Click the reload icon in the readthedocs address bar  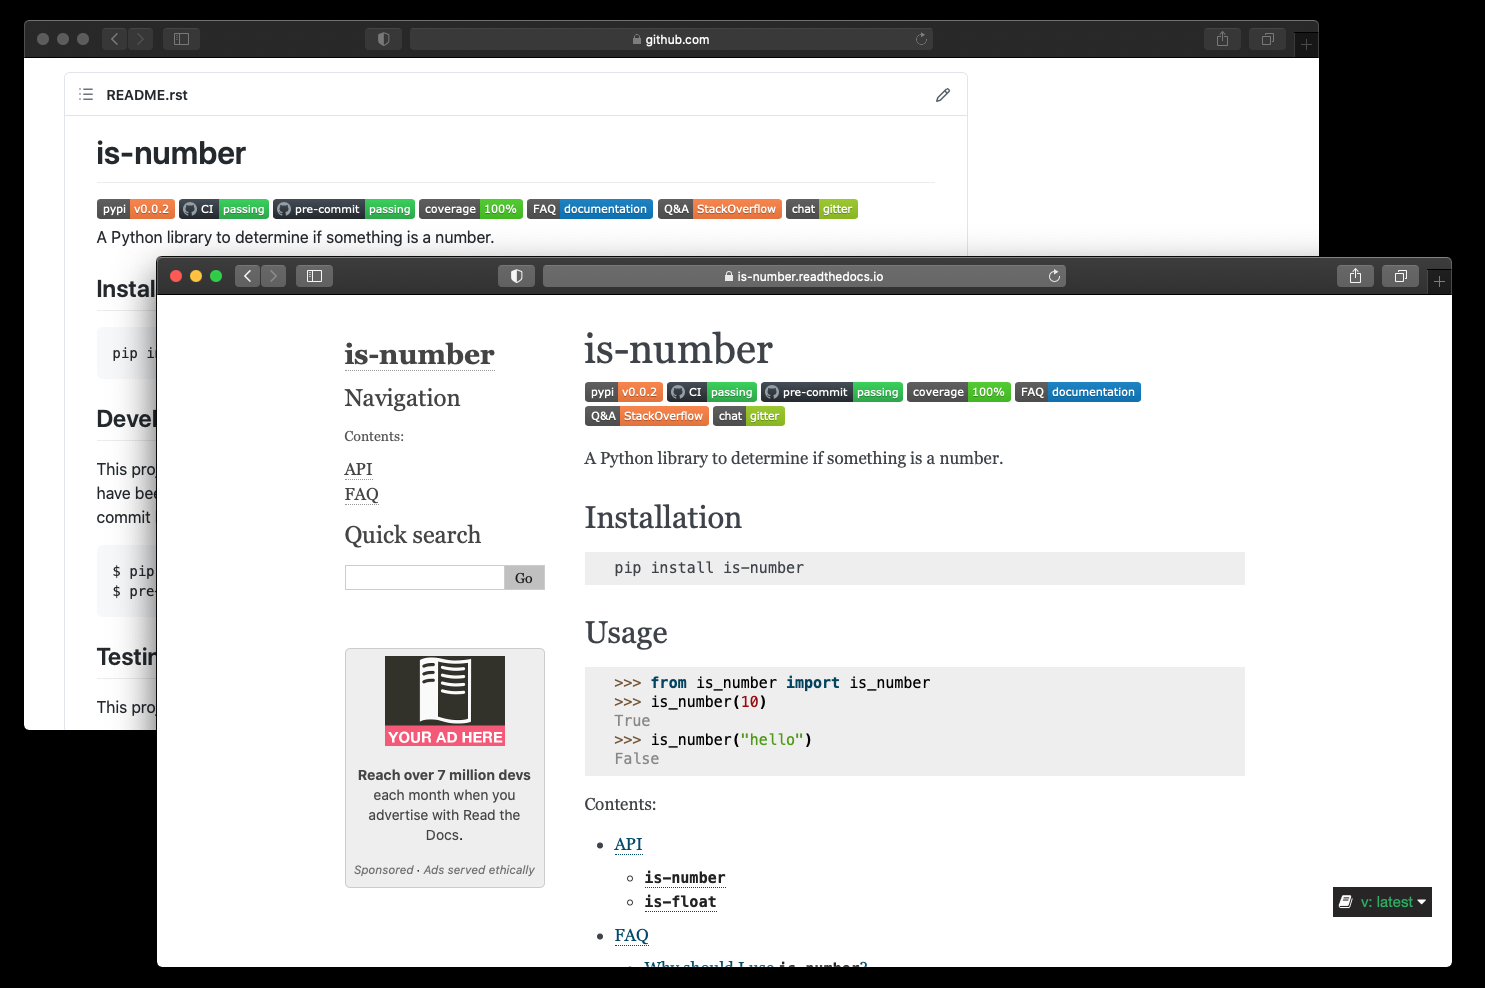pos(1054,275)
